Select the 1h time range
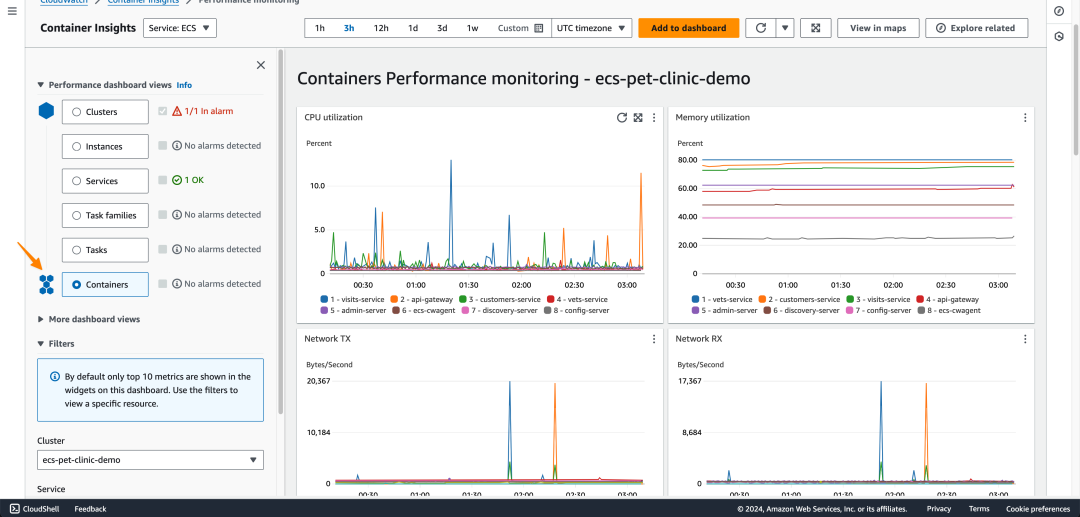 coord(320,28)
